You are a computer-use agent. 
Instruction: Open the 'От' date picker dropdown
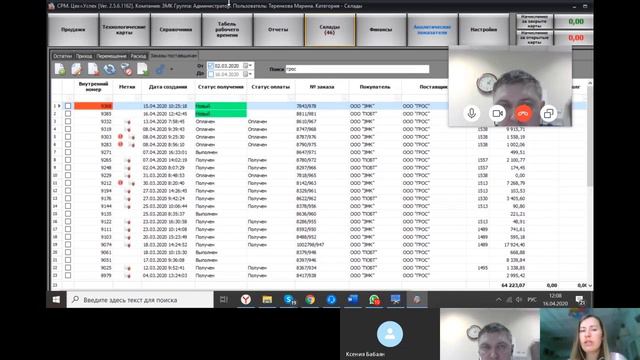click(x=248, y=66)
